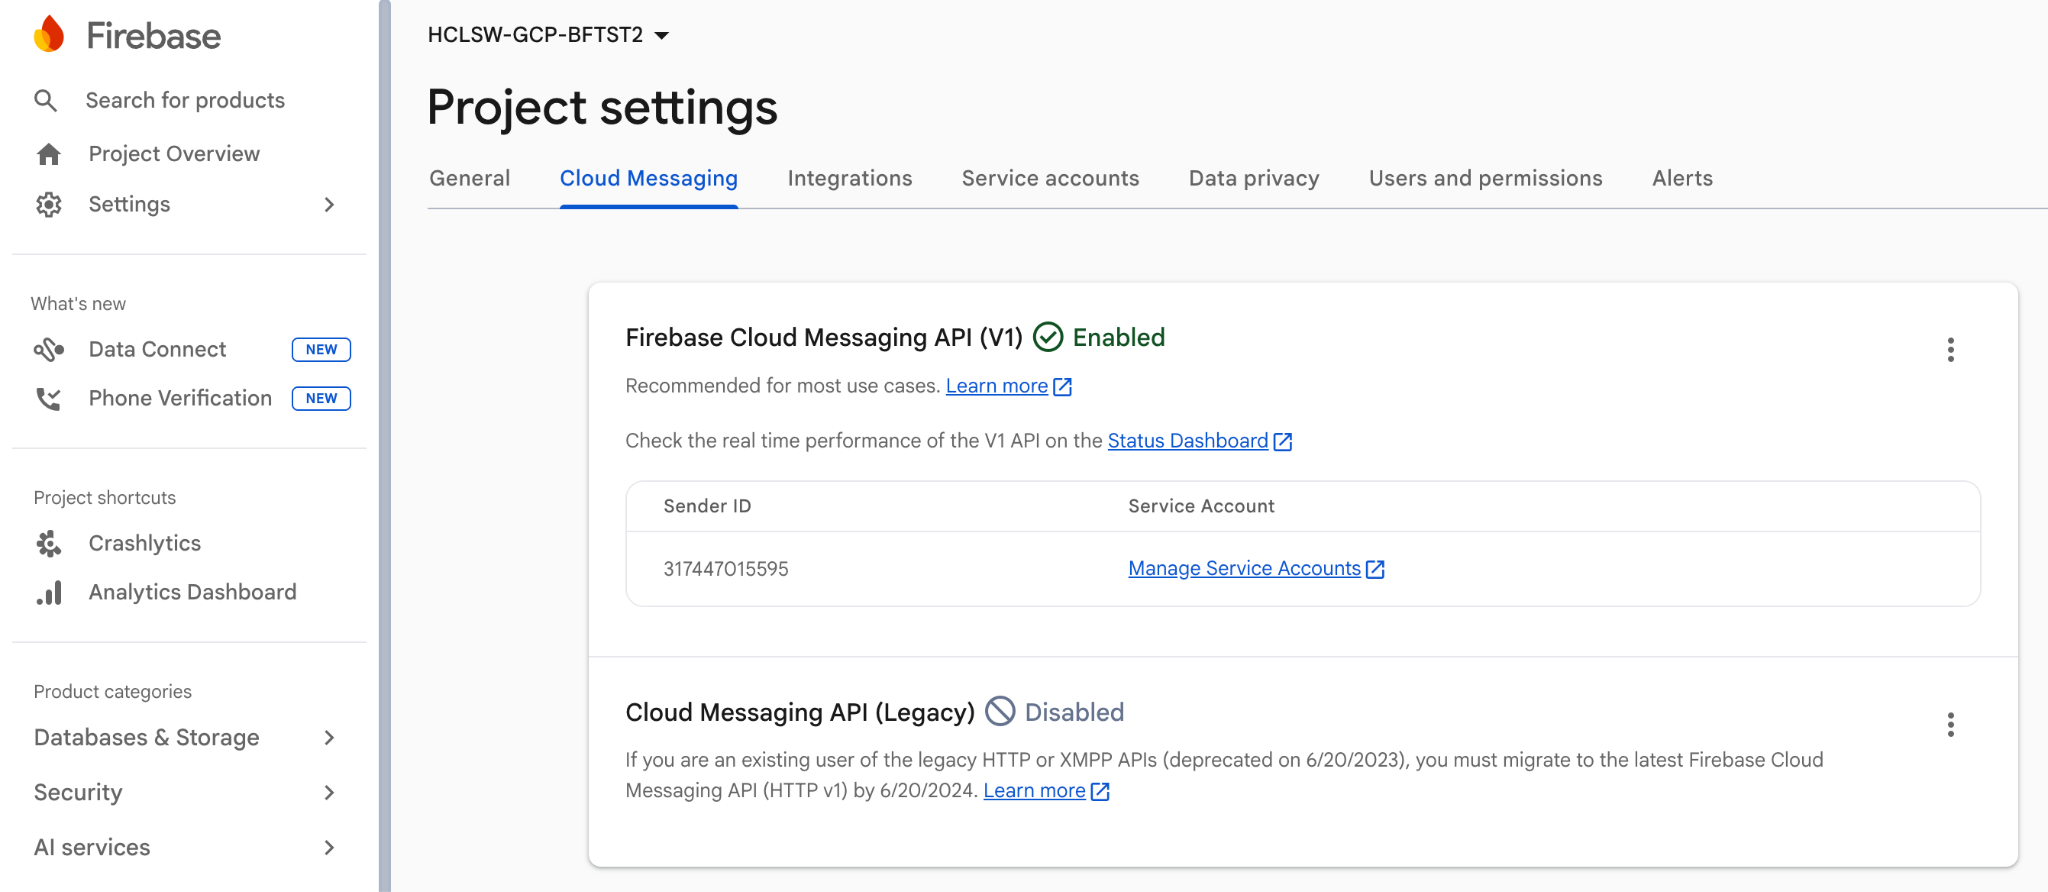Click the What's new section label
This screenshot has height=892, width=2048.
tap(78, 304)
